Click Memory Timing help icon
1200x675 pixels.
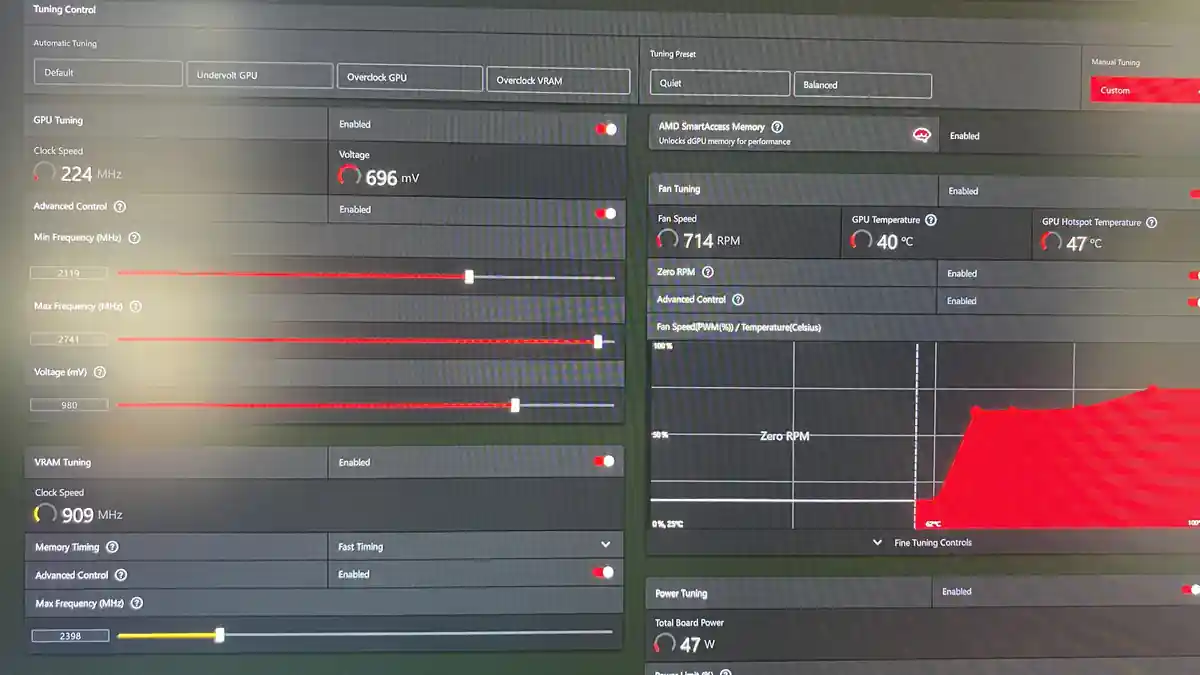[x=112, y=547]
